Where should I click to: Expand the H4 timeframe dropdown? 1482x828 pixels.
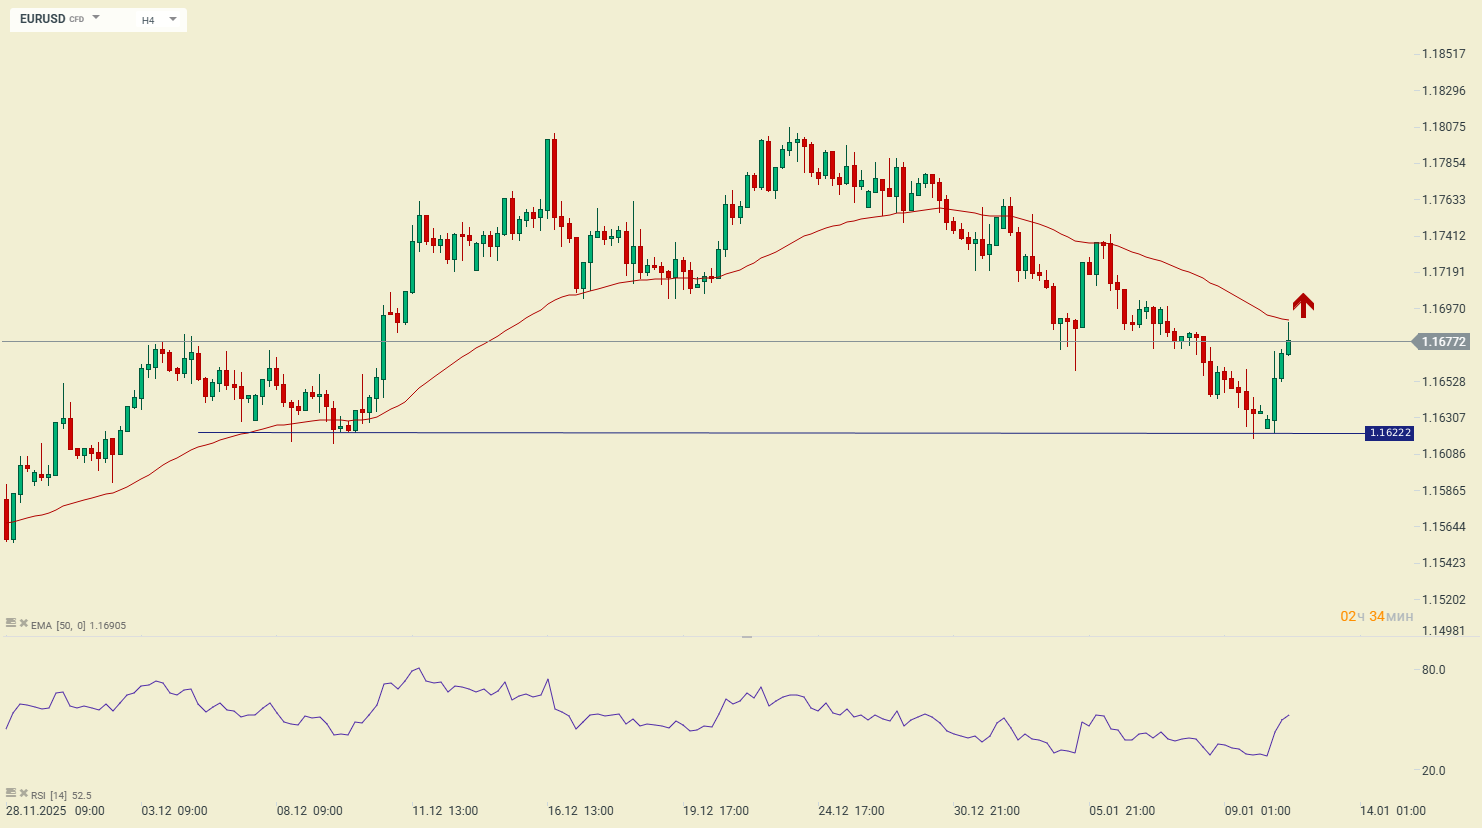point(172,19)
